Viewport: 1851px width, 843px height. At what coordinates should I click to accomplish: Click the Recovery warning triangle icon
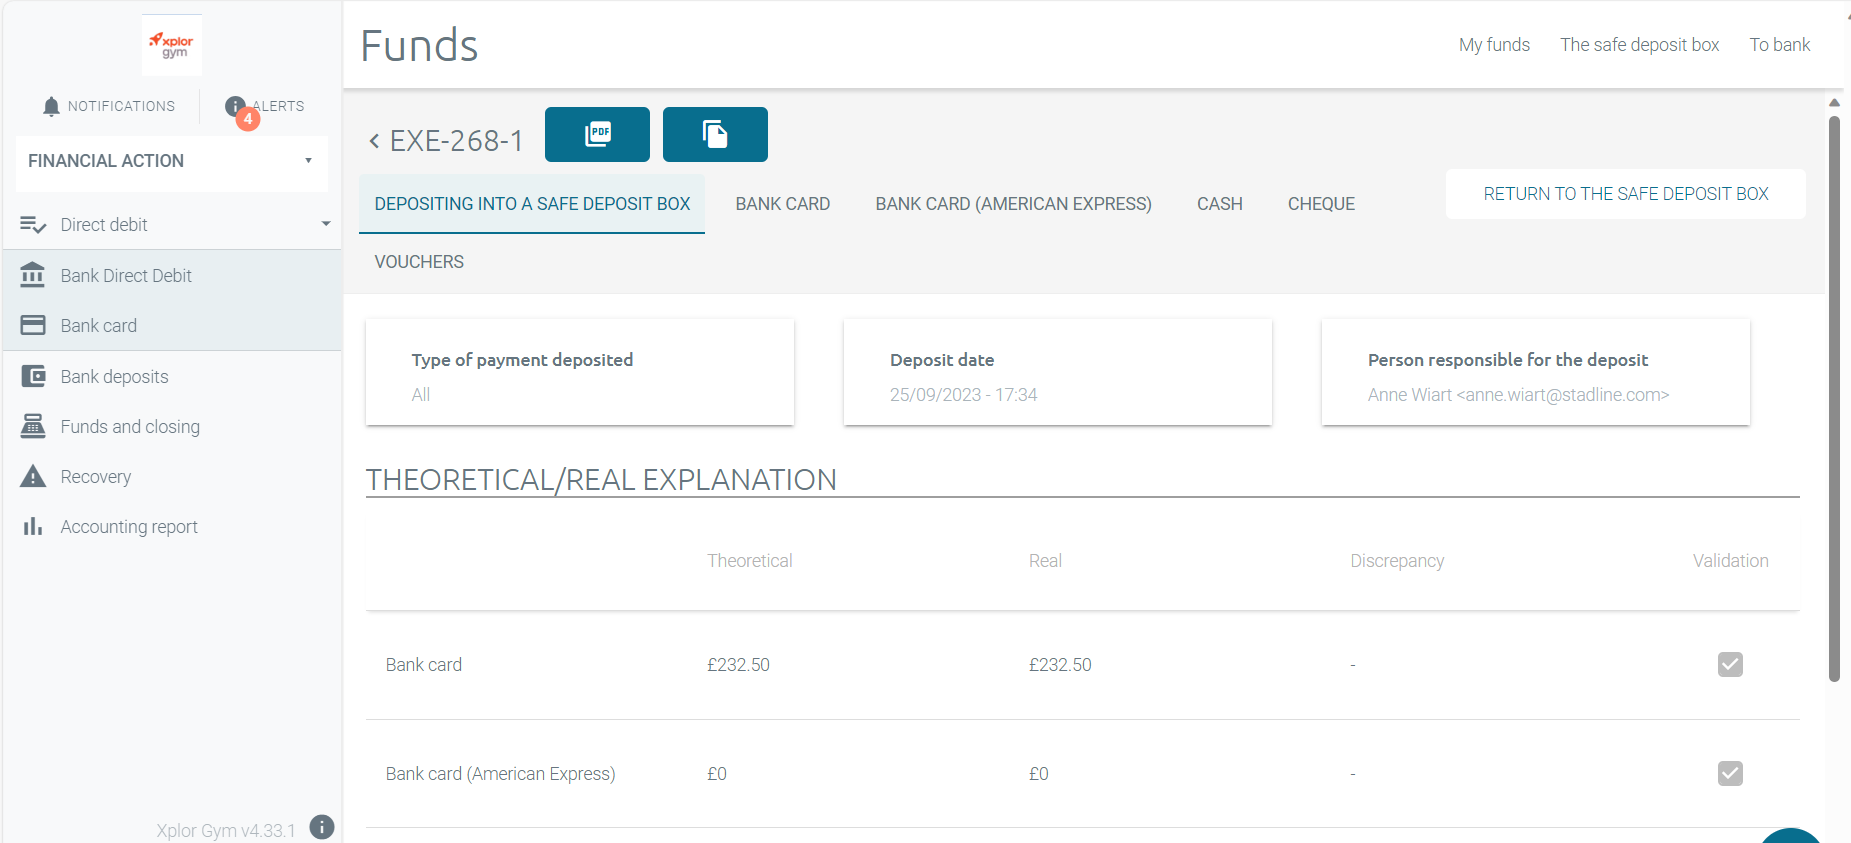tap(33, 476)
